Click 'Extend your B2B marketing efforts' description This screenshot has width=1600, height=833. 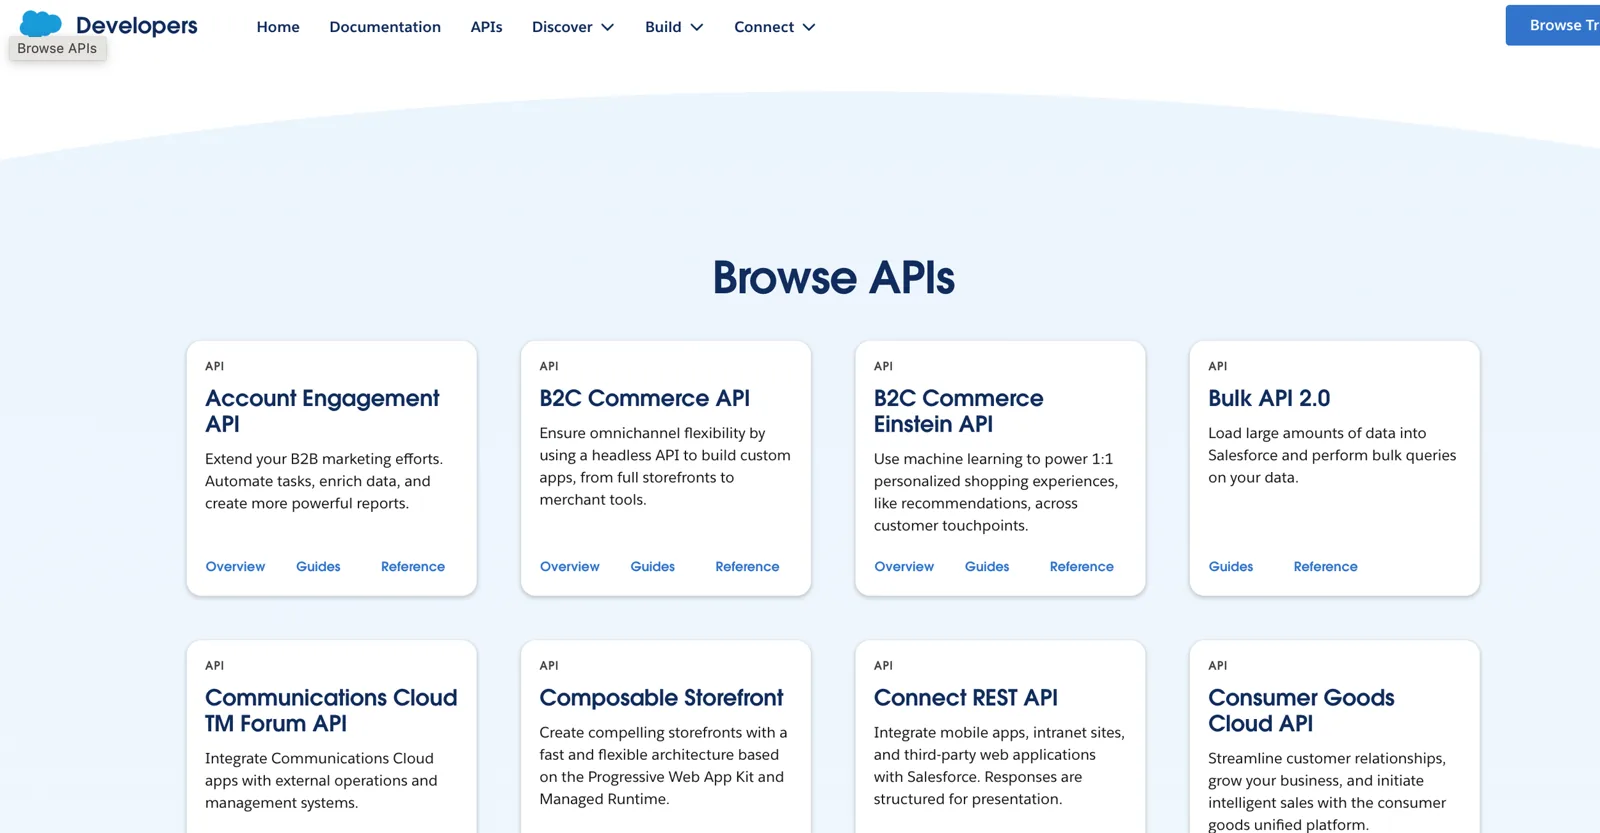pyautogui.click(x=324, y=481)
